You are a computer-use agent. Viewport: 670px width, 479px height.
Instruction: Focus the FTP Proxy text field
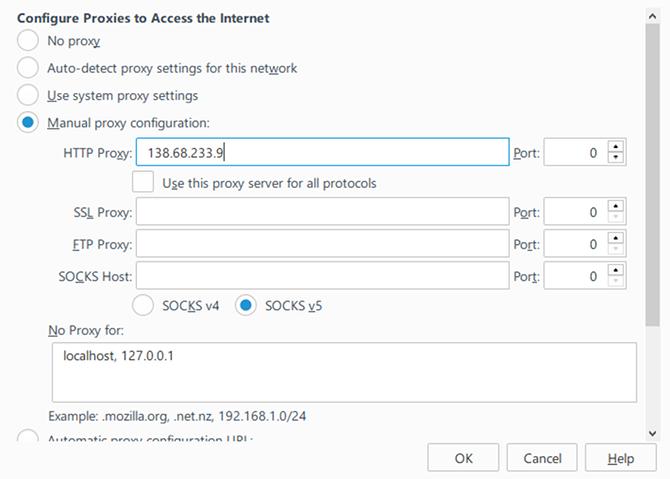pos(322,244)
